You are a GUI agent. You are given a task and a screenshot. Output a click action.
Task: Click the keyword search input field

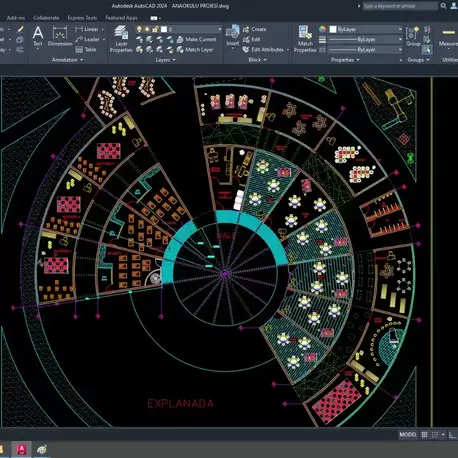click(x=400, y=6)
